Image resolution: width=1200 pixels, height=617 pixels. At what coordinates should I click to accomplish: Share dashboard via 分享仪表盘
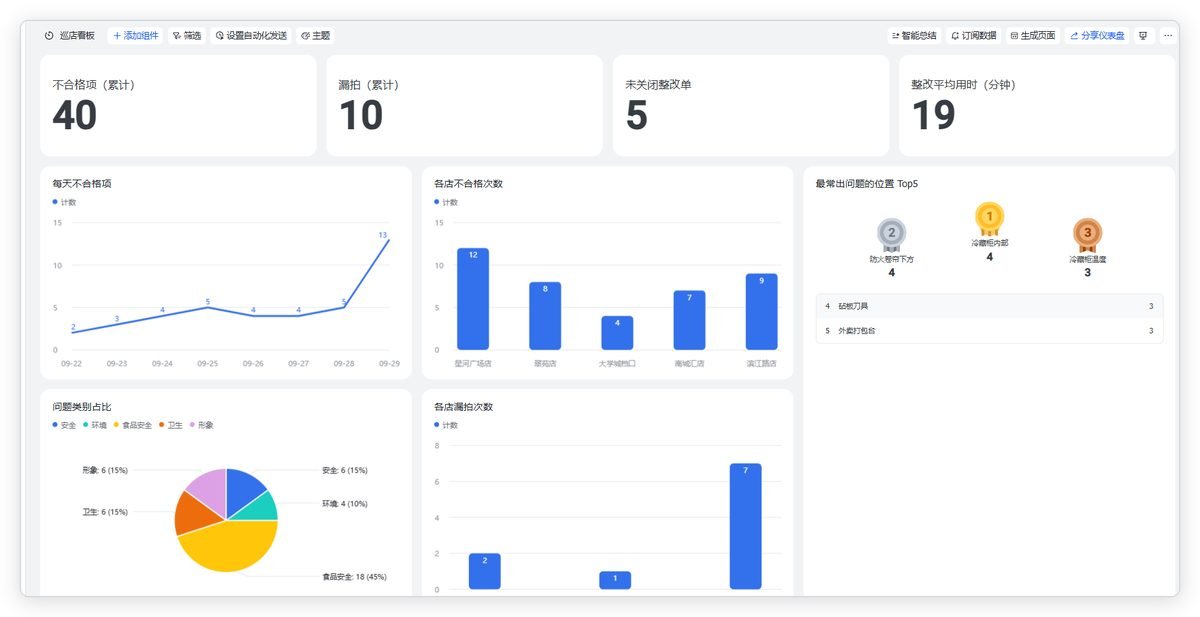(1097, 36)
